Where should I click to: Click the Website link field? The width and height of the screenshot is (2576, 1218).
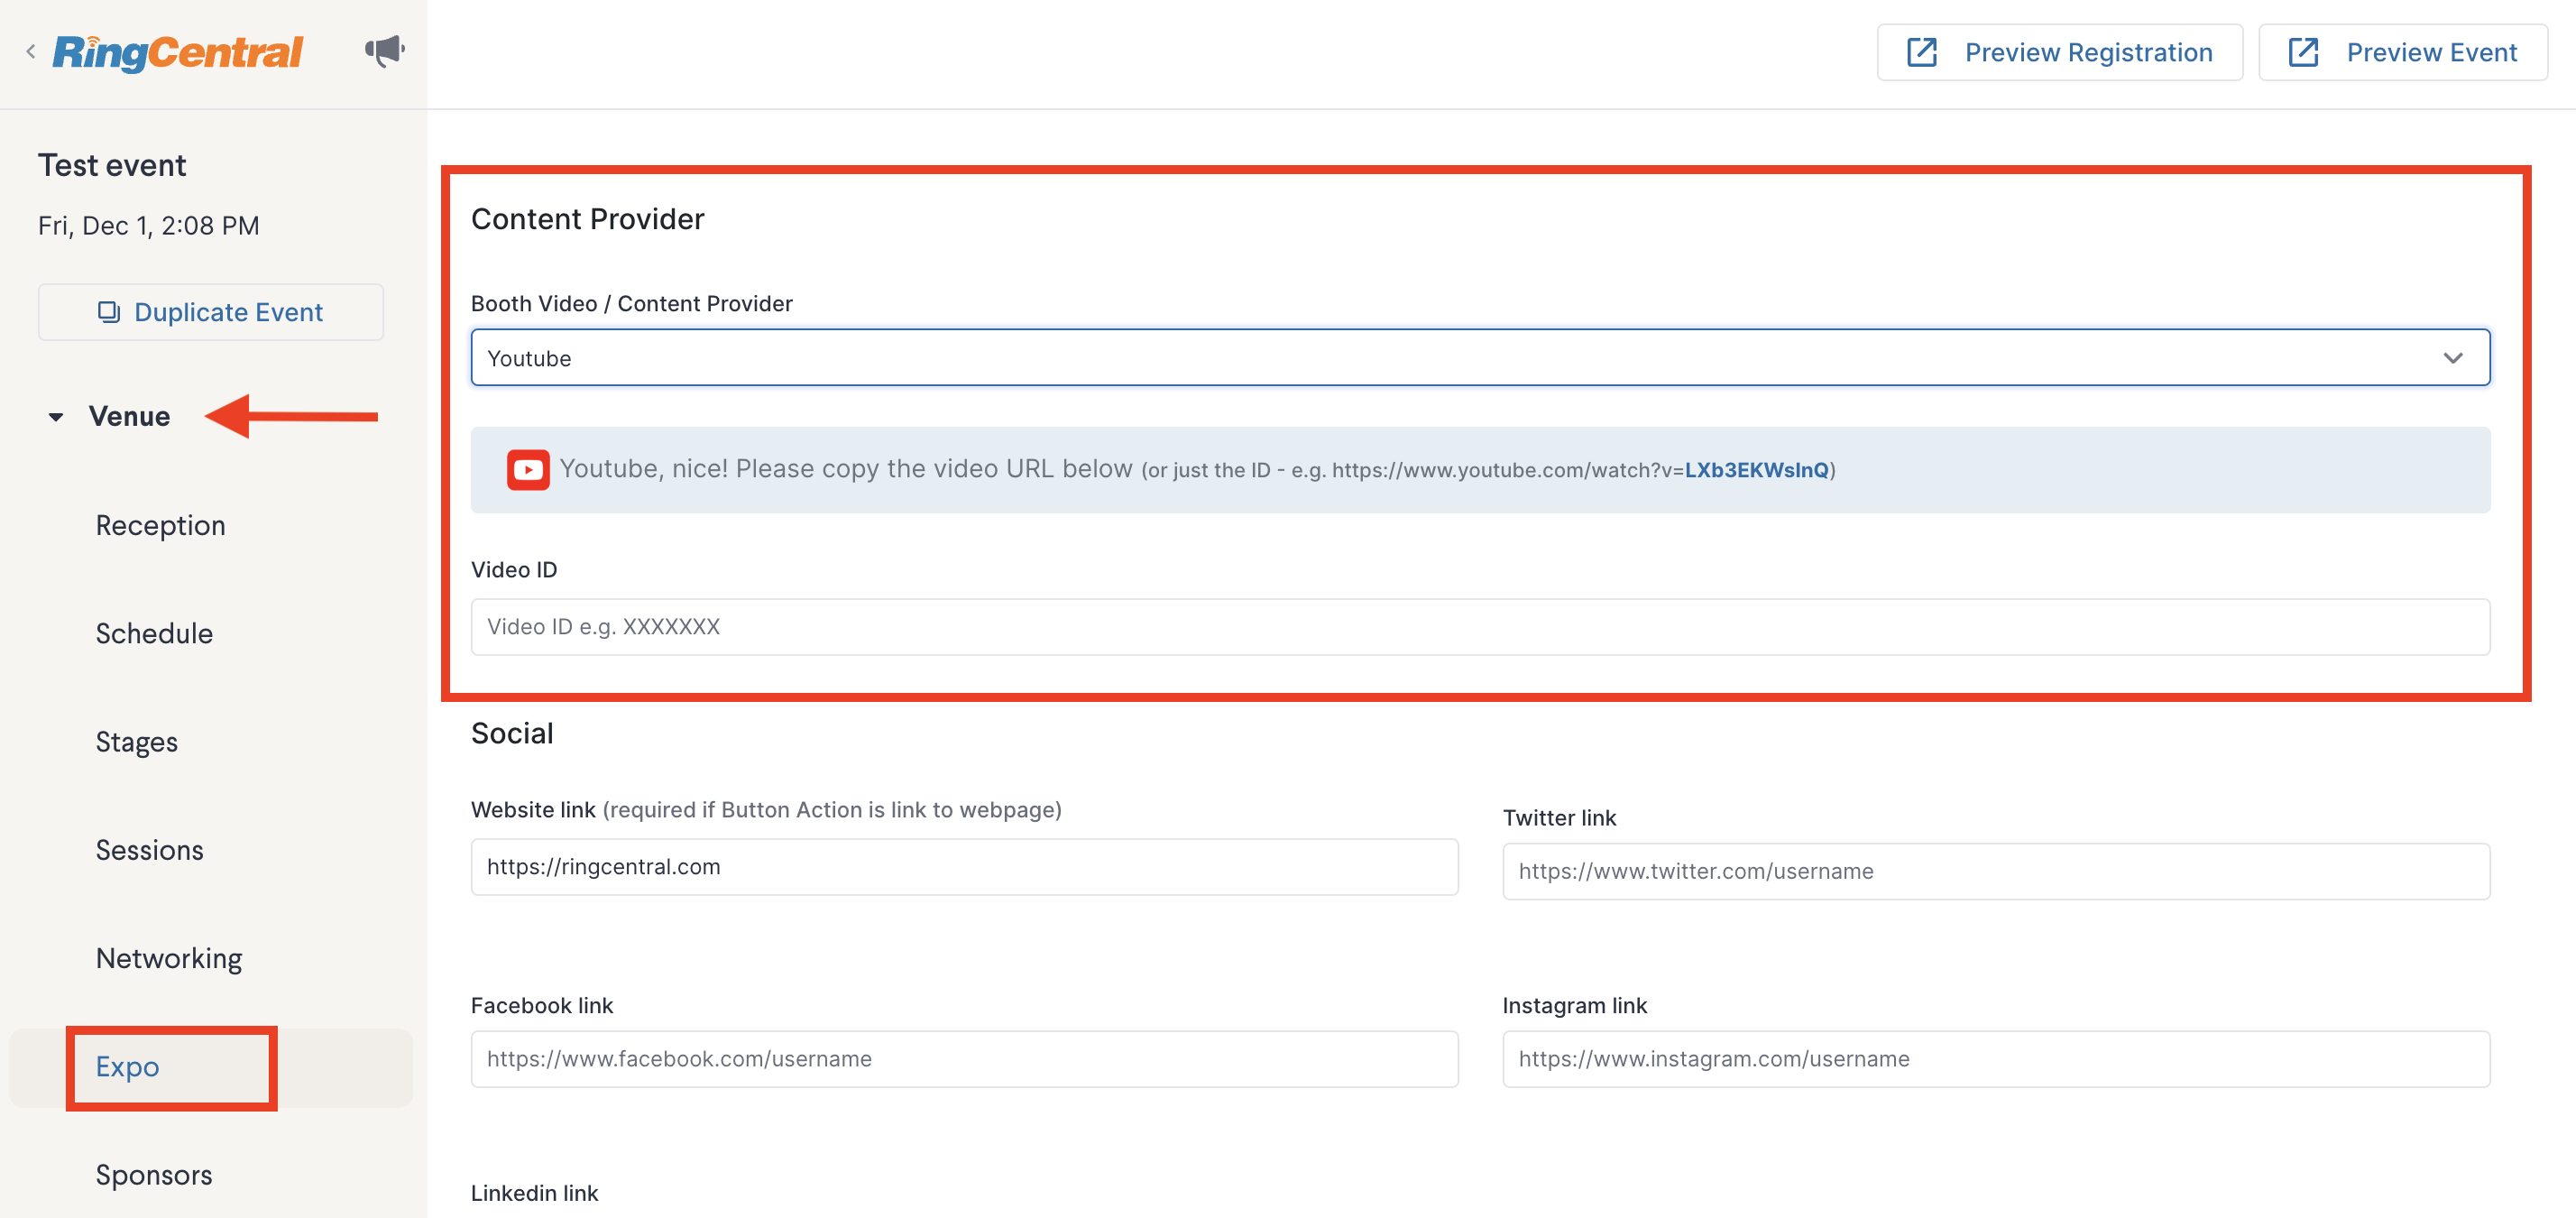[964, 867]
